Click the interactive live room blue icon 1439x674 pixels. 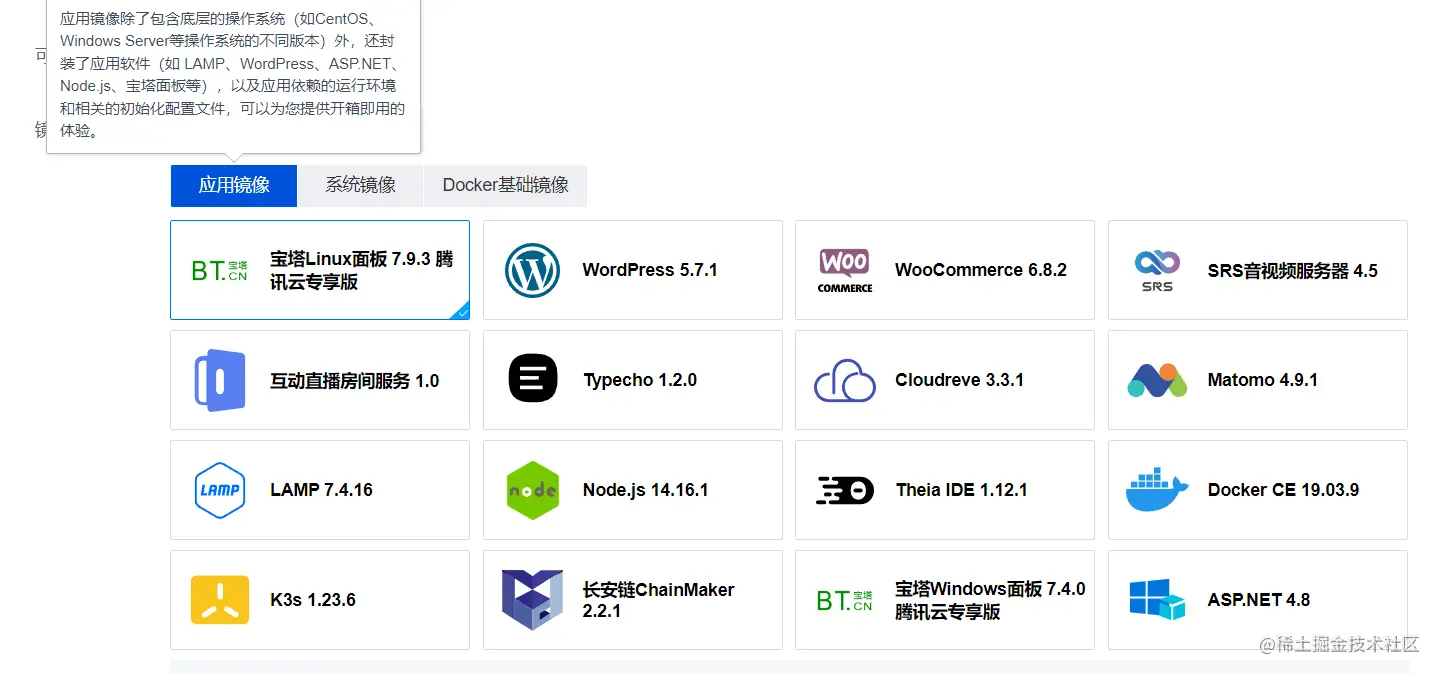tap(219, 380)
